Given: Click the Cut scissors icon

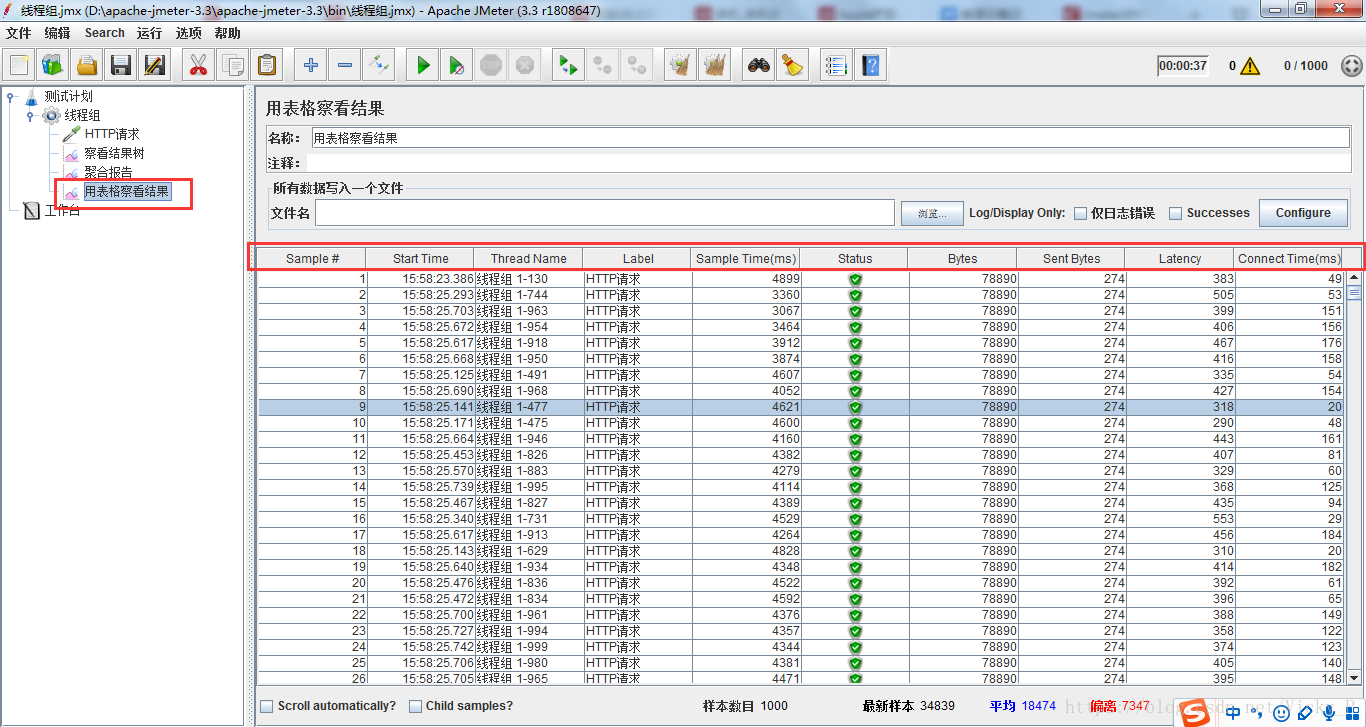Looking at the screenshot, I should [198, 66].
